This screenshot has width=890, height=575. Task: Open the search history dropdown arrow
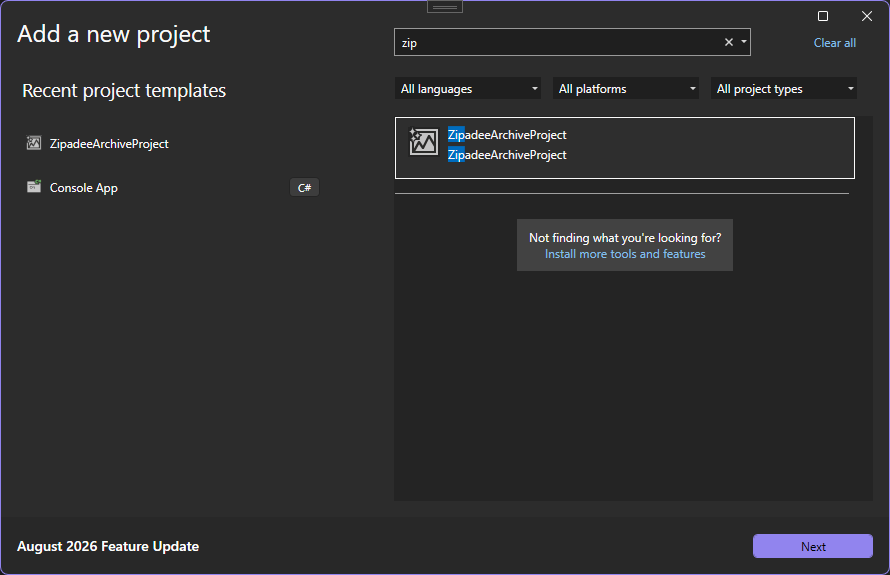point(744,42)
